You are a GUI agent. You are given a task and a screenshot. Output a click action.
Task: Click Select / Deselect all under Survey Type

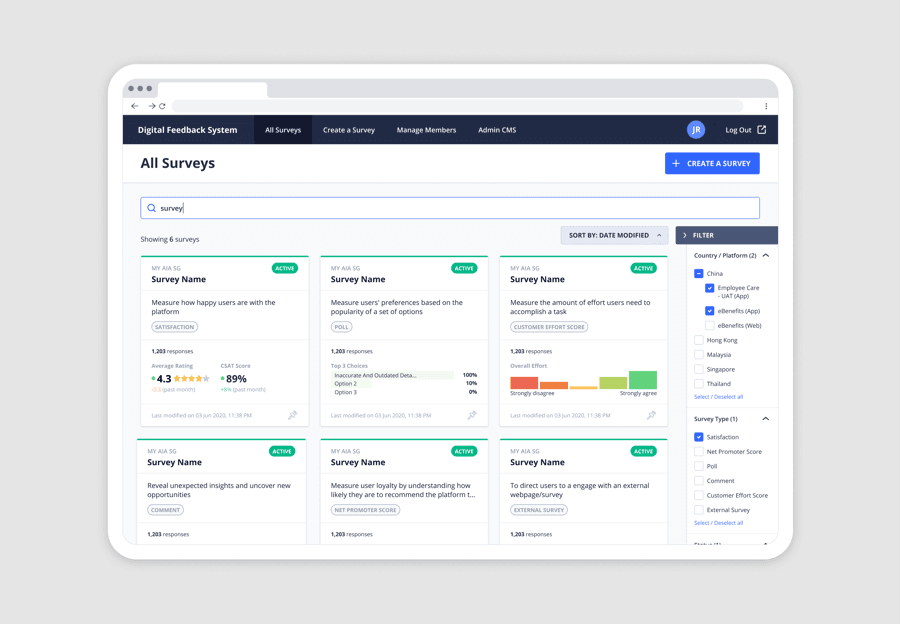point(718,523)
